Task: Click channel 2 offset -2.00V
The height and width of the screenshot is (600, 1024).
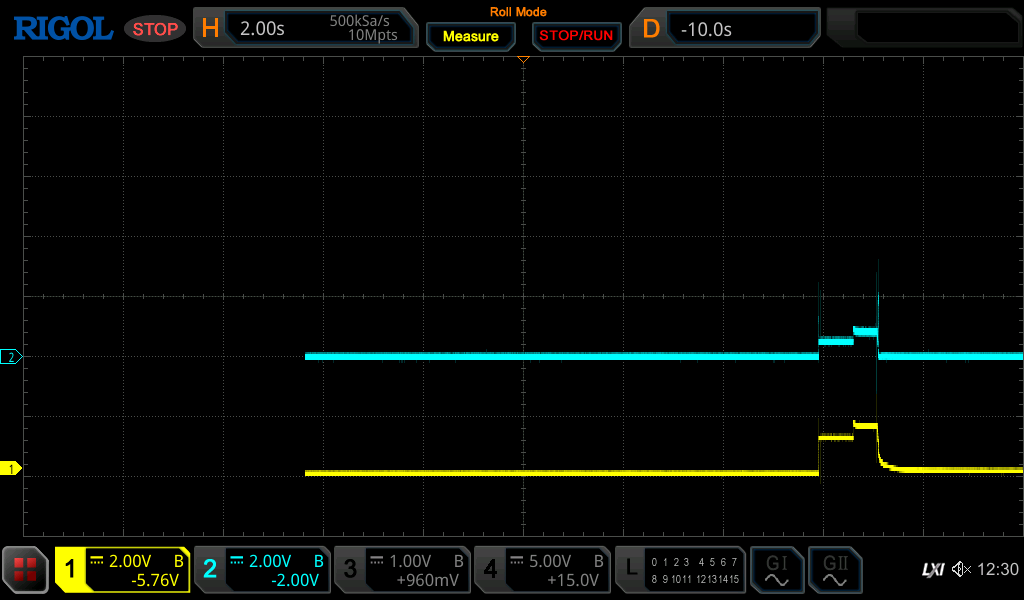Action: click(x=295, y=580)
